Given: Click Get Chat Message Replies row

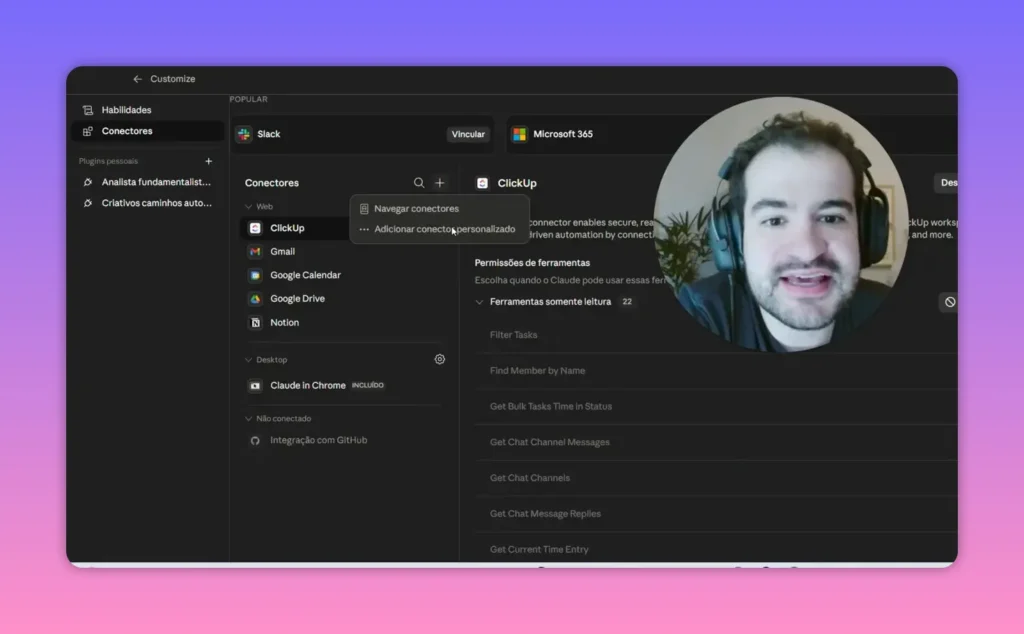Looking at the screenshot, I should click(716, 514).
